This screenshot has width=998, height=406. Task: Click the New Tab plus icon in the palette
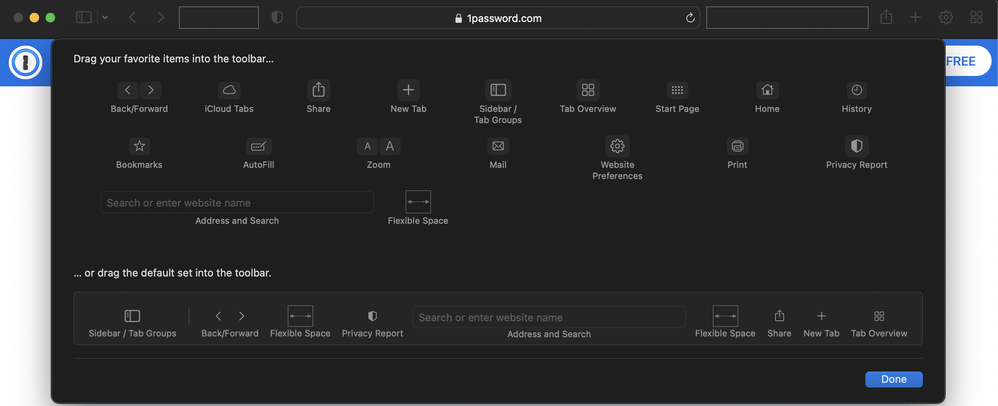tap(408, 90)
